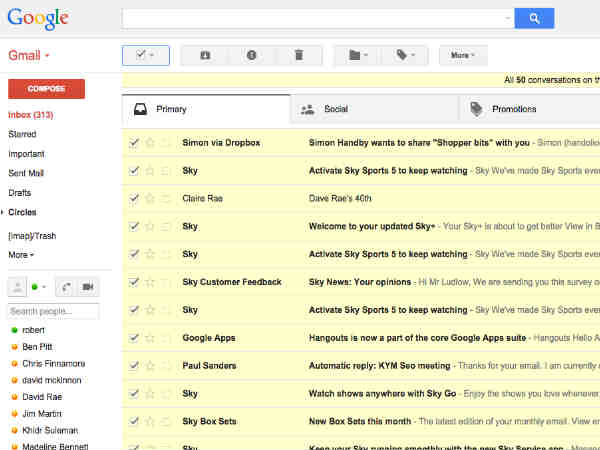Open the More actions toolbar menu

coord(463,55)
